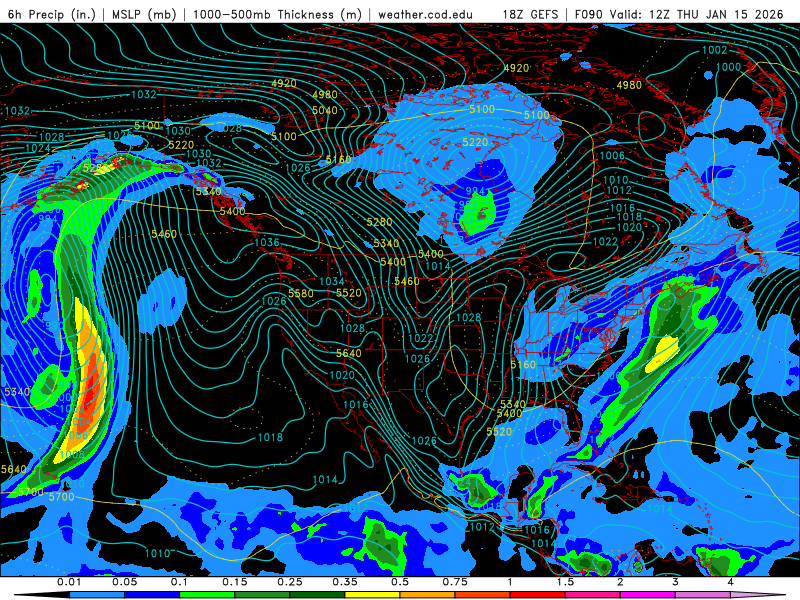Image resolution: width=800 pixels, height=600 pixels.
Task: Pick the dark green 0.25–0.35 legend swatch
Action: click(317, 595)
